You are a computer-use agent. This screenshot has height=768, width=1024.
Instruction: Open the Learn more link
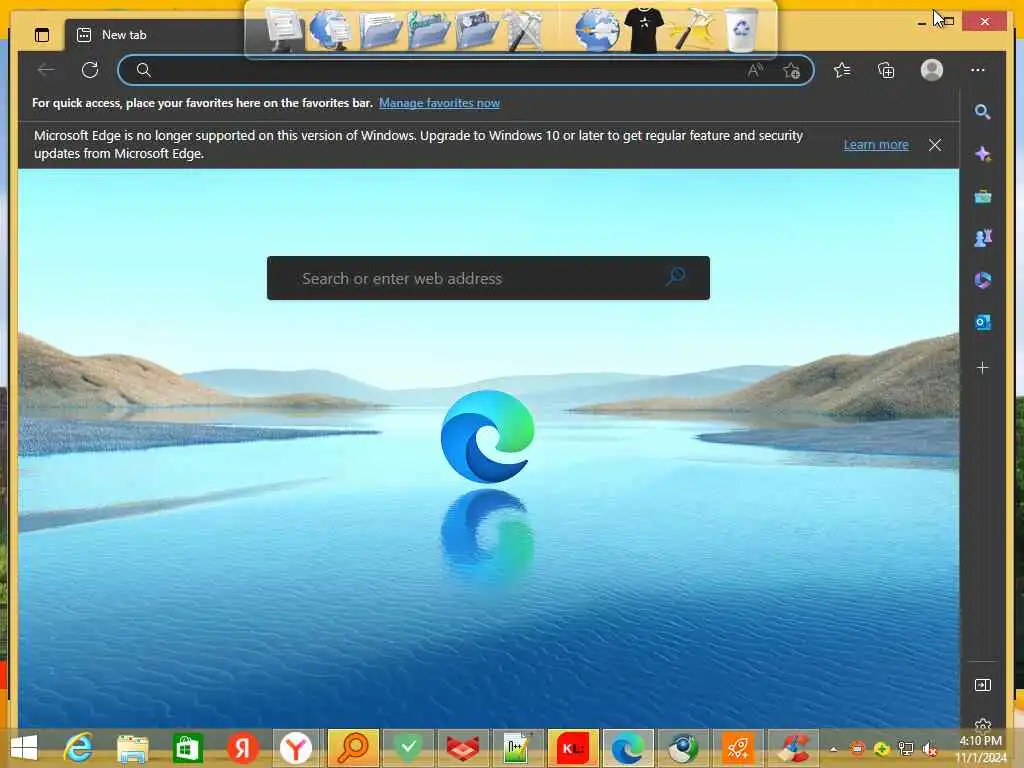[876, 144]
